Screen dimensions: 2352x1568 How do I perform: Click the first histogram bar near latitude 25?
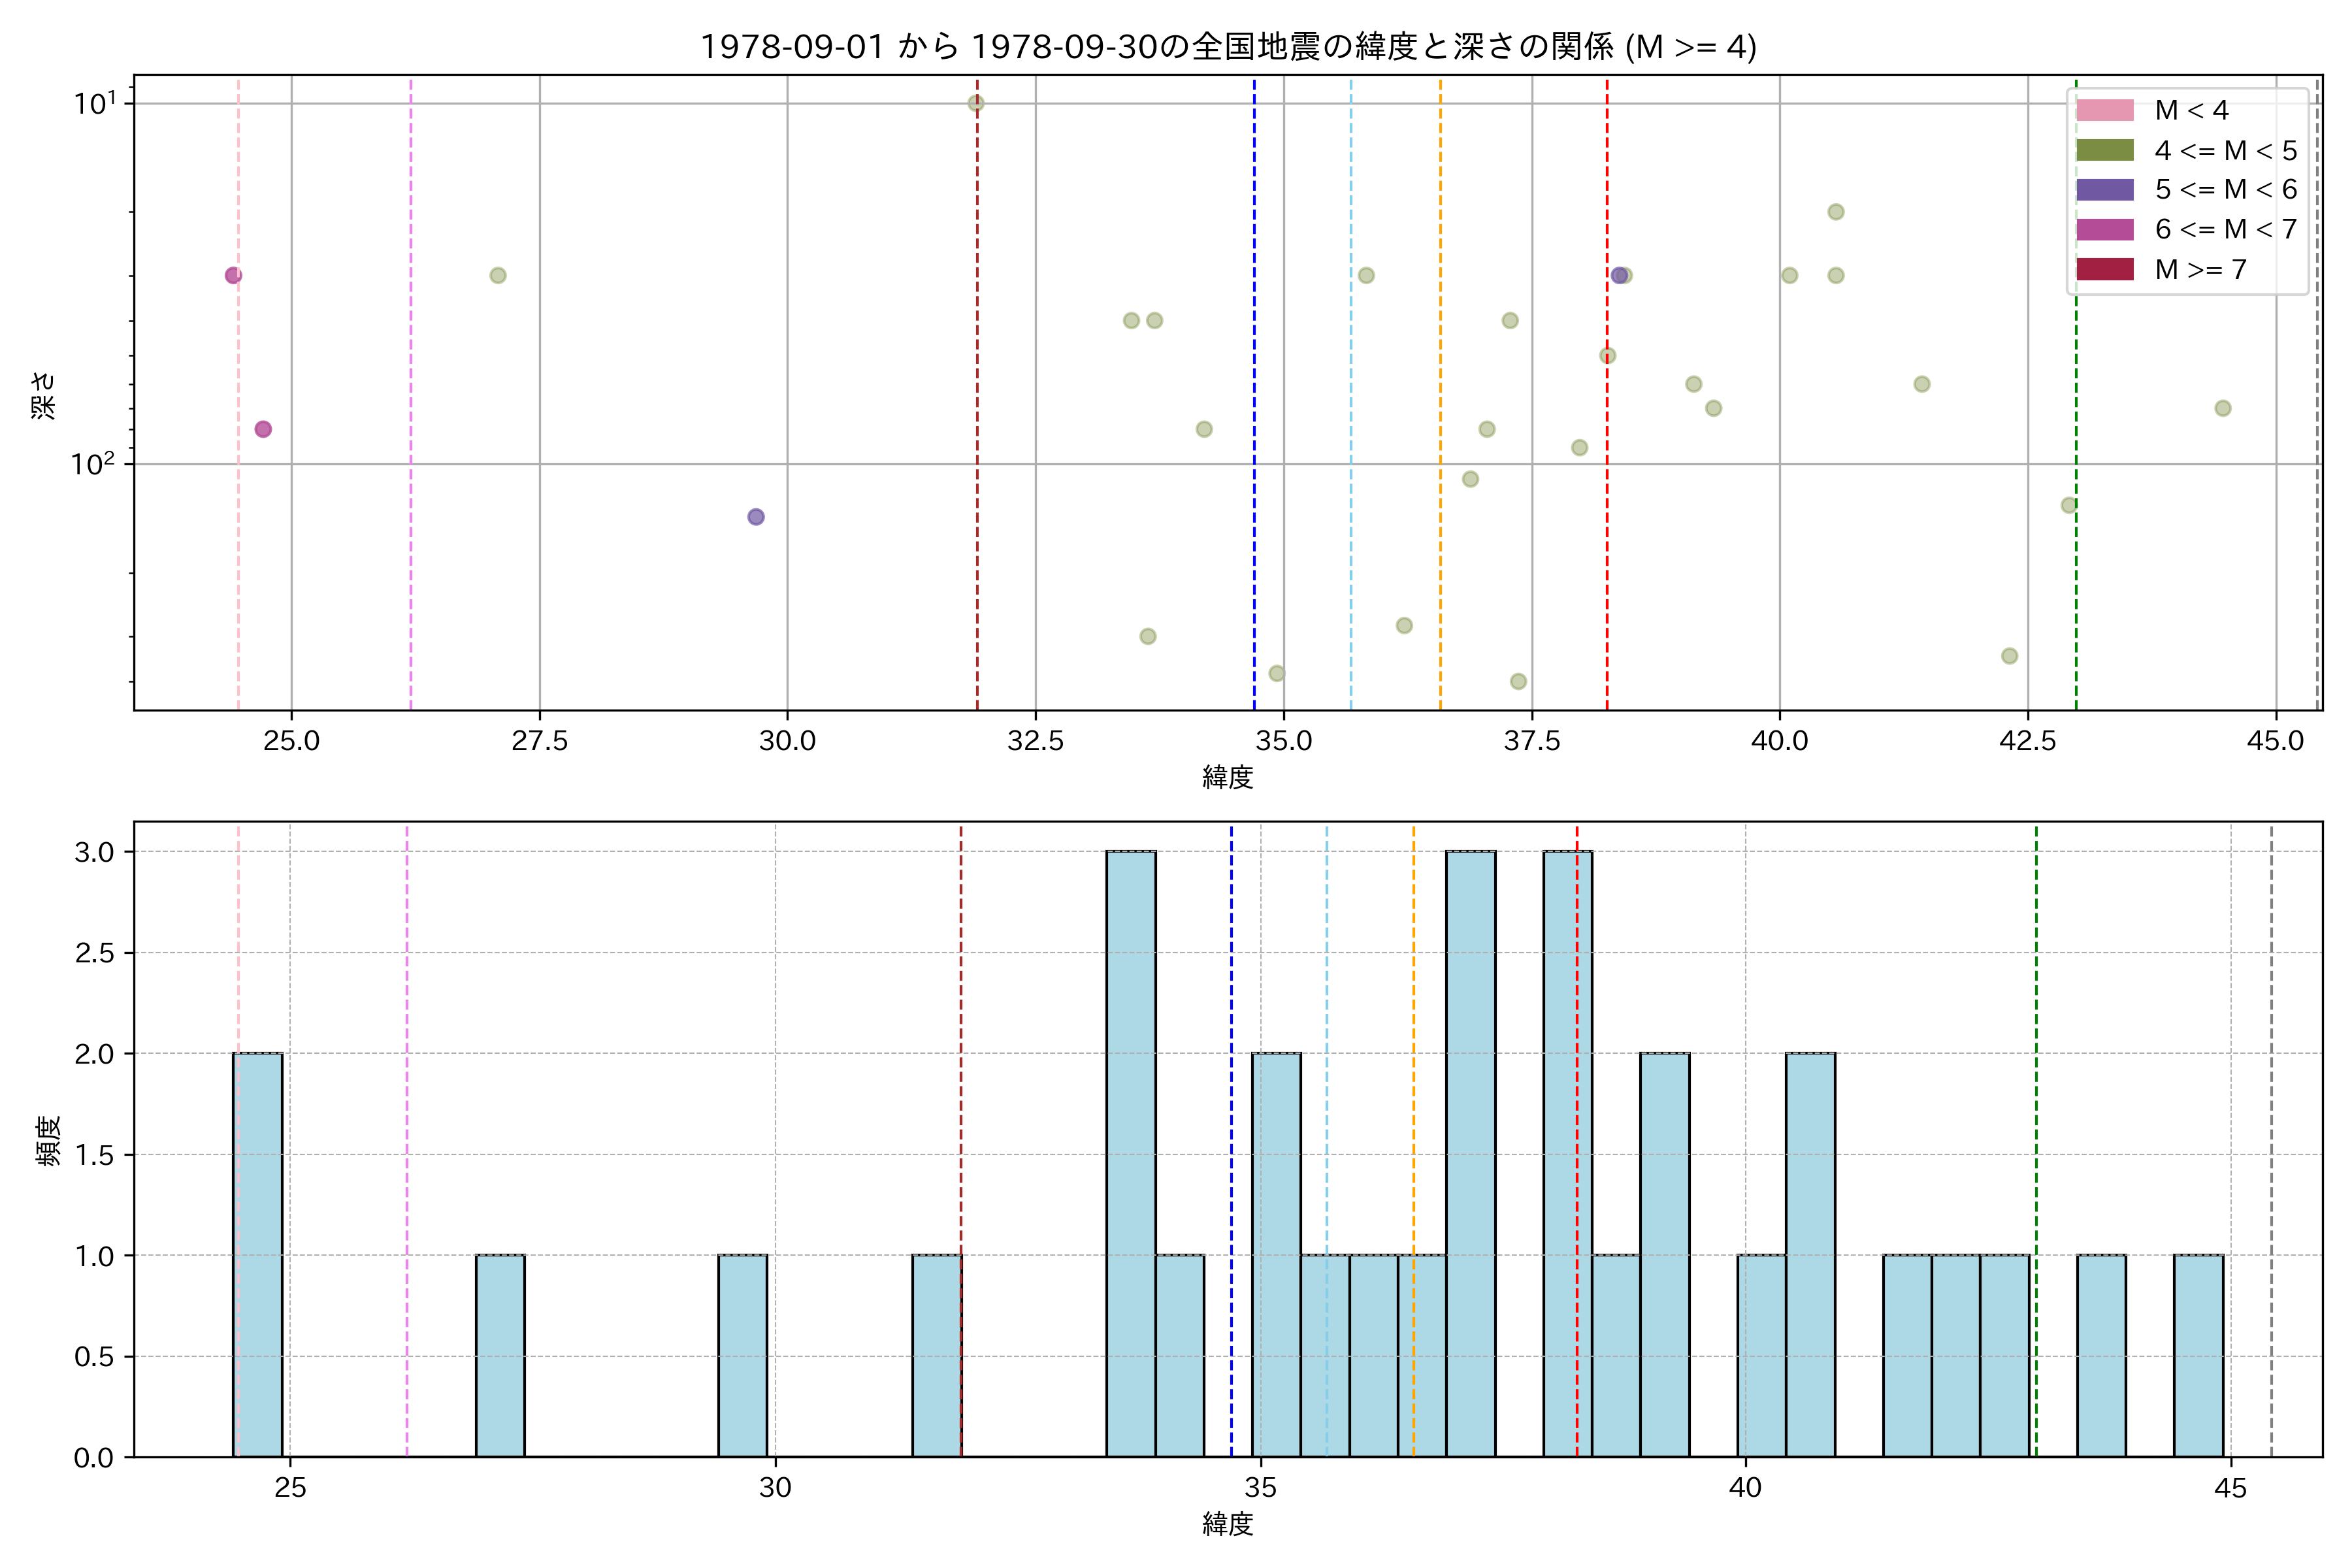coord(258,1255)
